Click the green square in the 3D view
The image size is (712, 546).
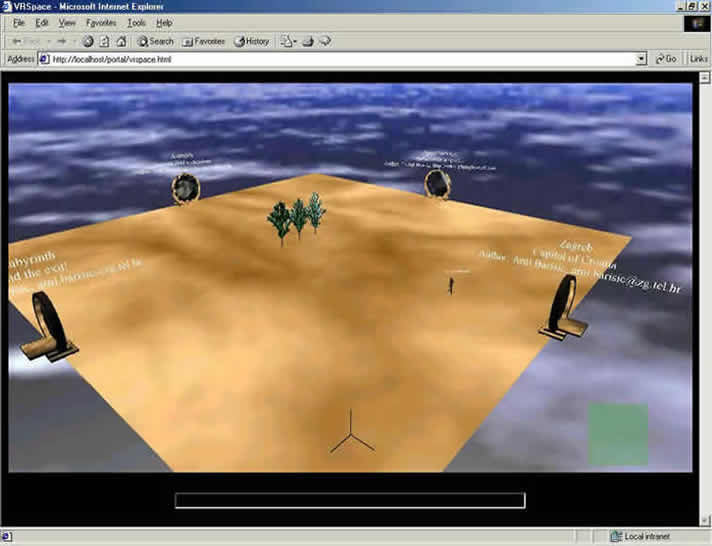[618, 433]
